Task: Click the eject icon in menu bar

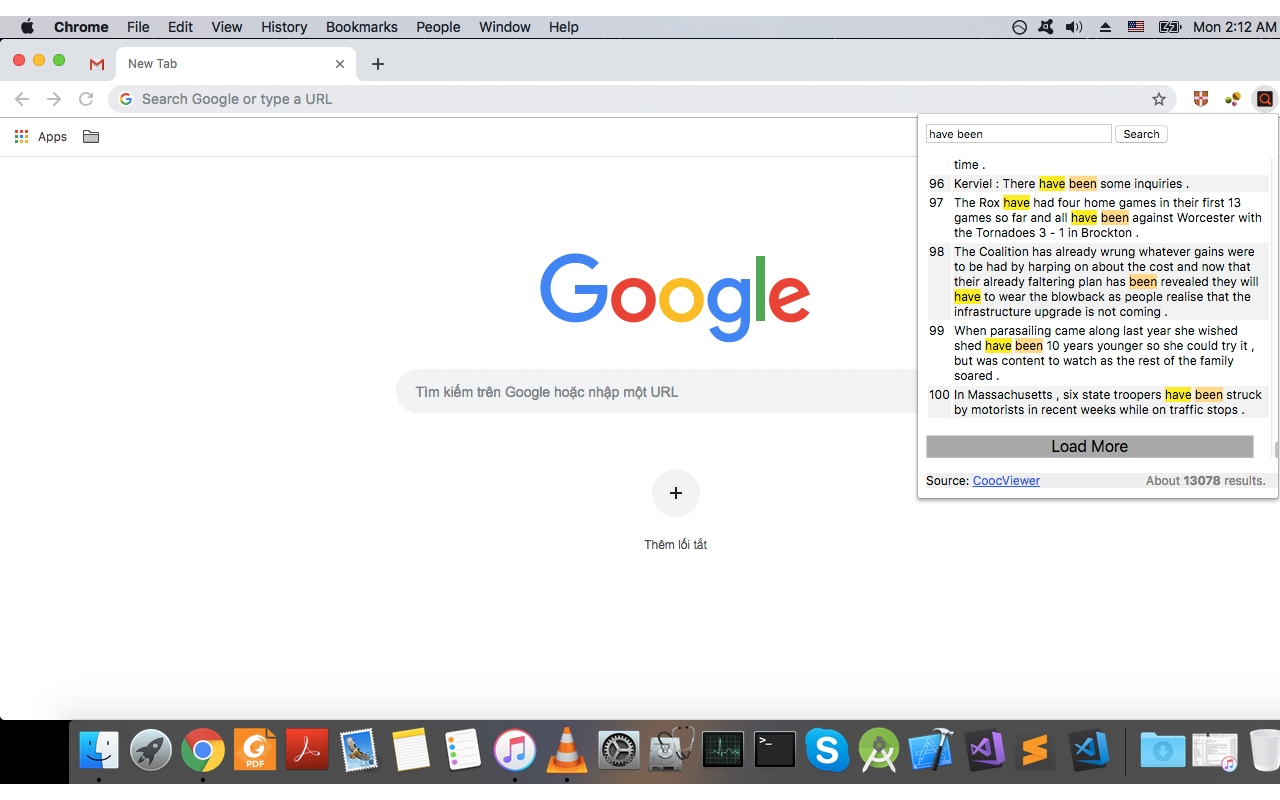Action: point(1105,27)
